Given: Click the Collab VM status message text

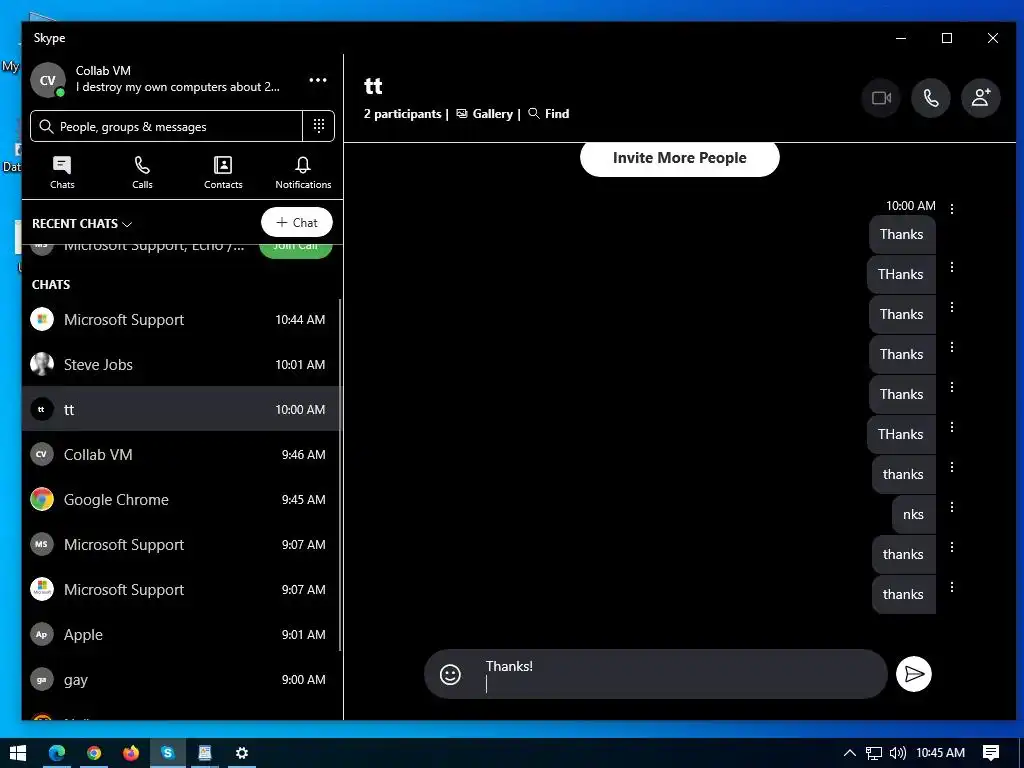Looking at the screenshot, I should [178, 87].
